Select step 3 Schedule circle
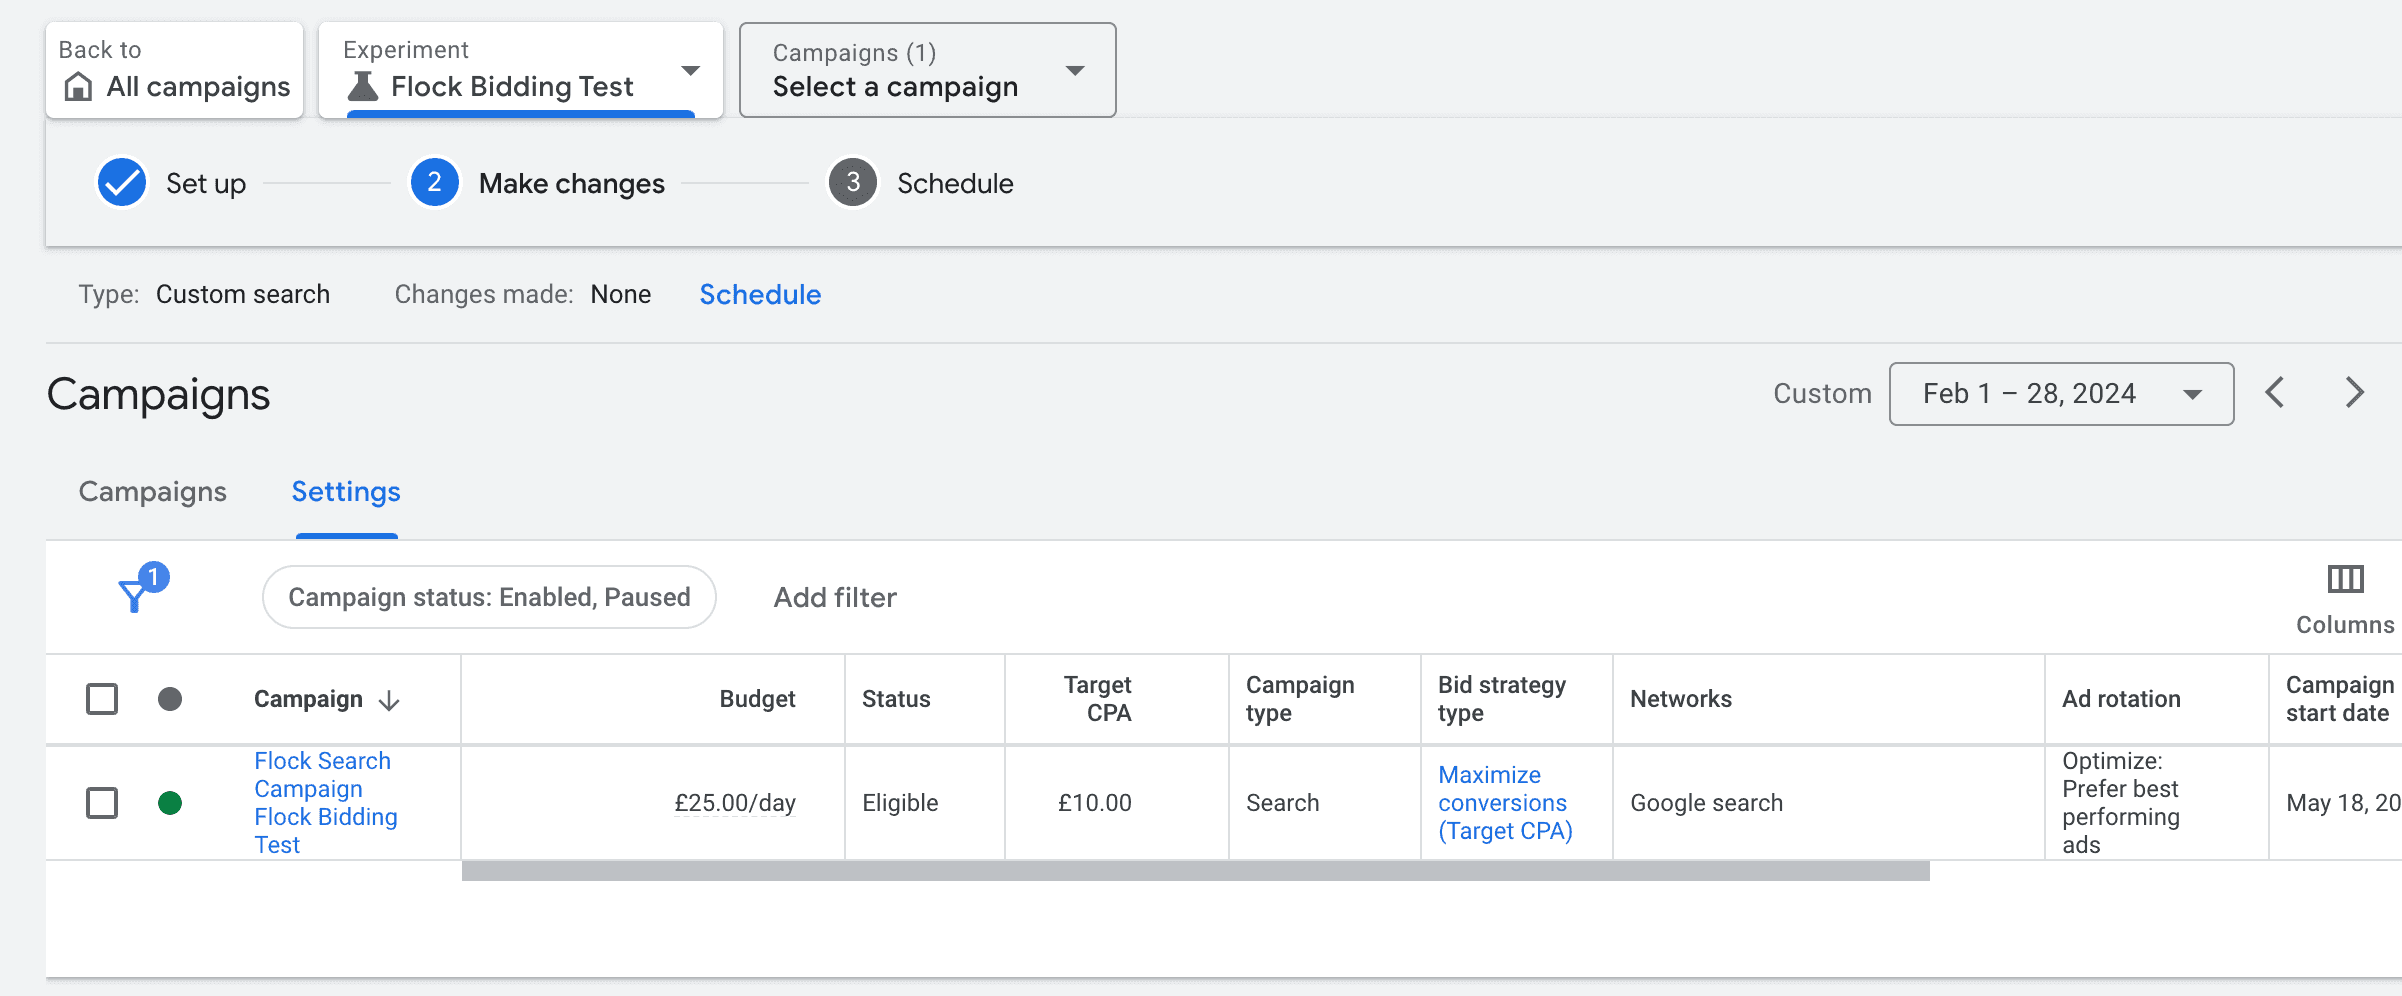Screen dimensions: 2402x996 (x=852, y=183)
